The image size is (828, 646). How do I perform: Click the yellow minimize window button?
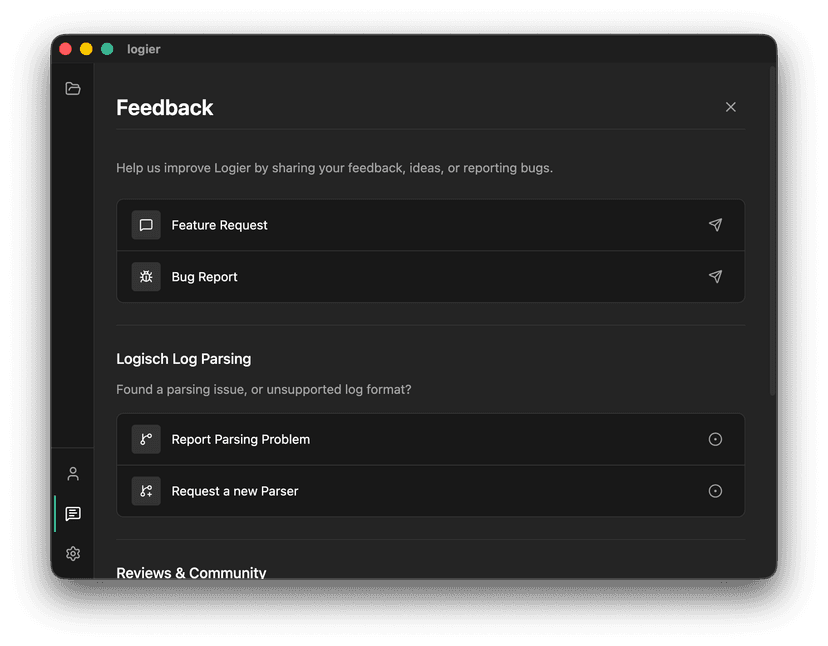(86, 49)
